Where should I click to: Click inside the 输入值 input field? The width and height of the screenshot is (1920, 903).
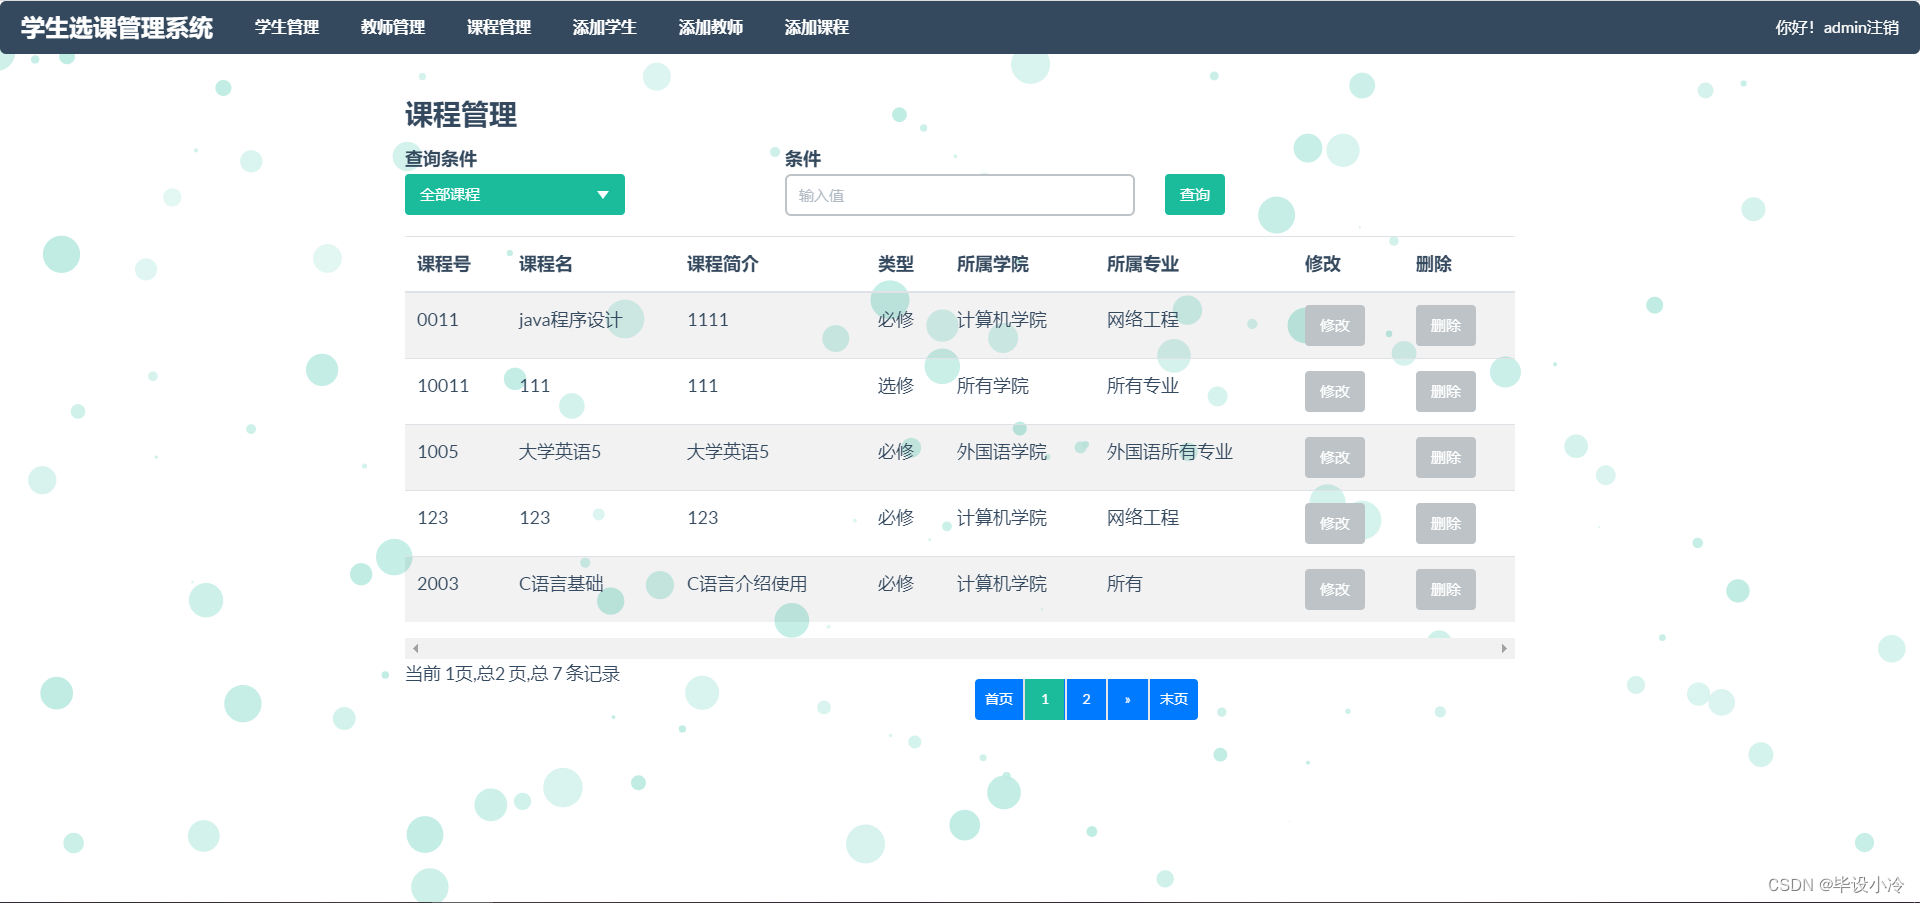(x=958, y=194)
